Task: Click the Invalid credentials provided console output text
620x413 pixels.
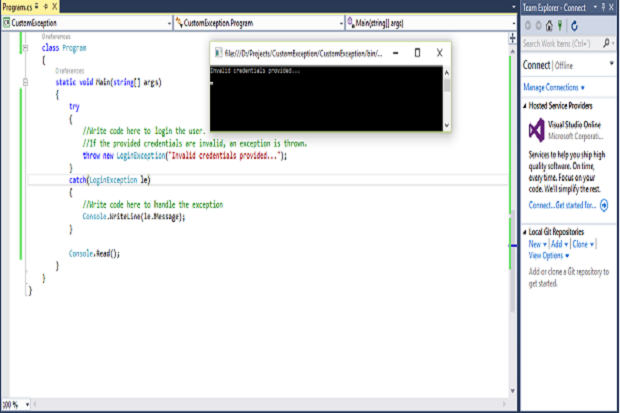Action: pyautogui.click(x=255, y=70)
